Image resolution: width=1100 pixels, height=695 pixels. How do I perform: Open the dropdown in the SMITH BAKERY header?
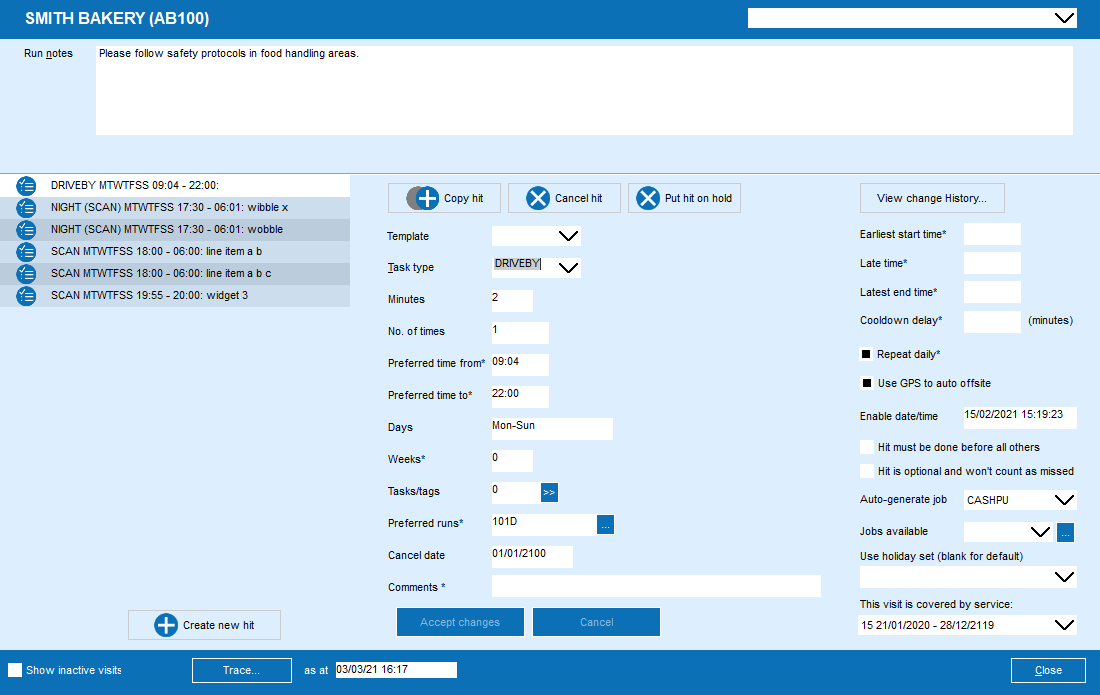pyautogui.click(x=1065, y=18)
